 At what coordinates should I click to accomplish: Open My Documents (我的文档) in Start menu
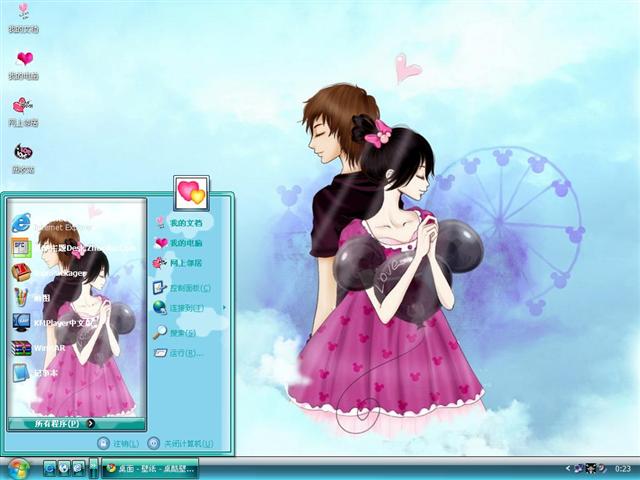[x=178, y=223]
